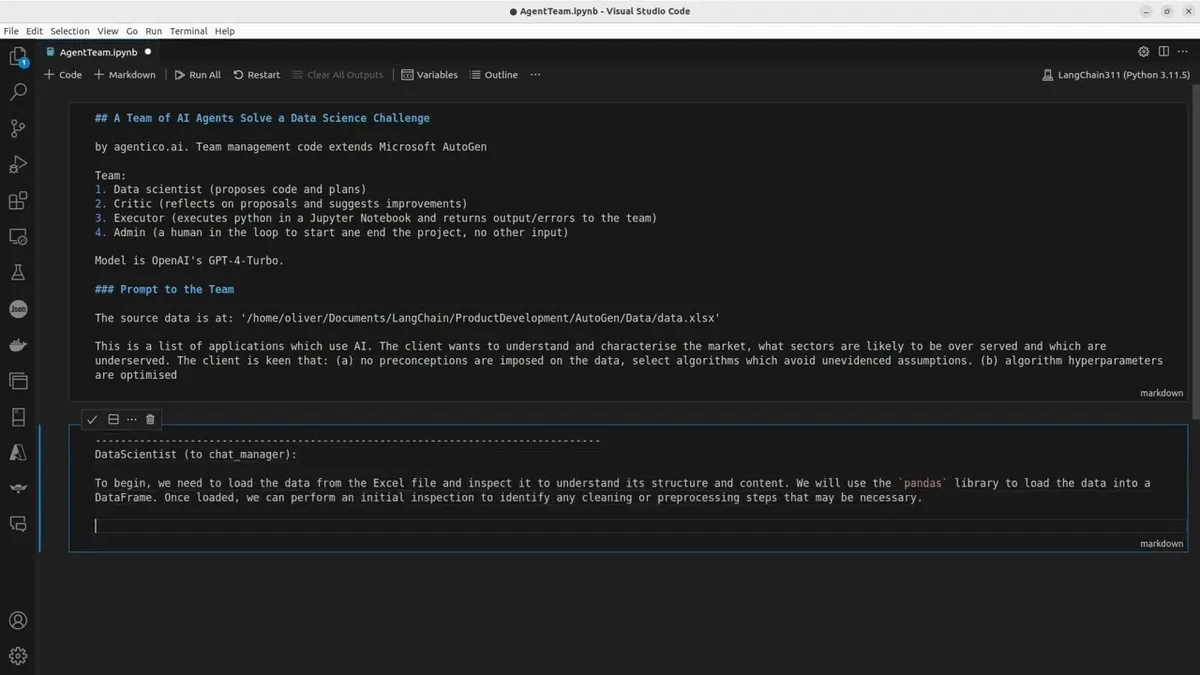1200x675 pixels.
Task: Click unsaved dot on AgentTeam.ipynb tab
Action: 148,52
